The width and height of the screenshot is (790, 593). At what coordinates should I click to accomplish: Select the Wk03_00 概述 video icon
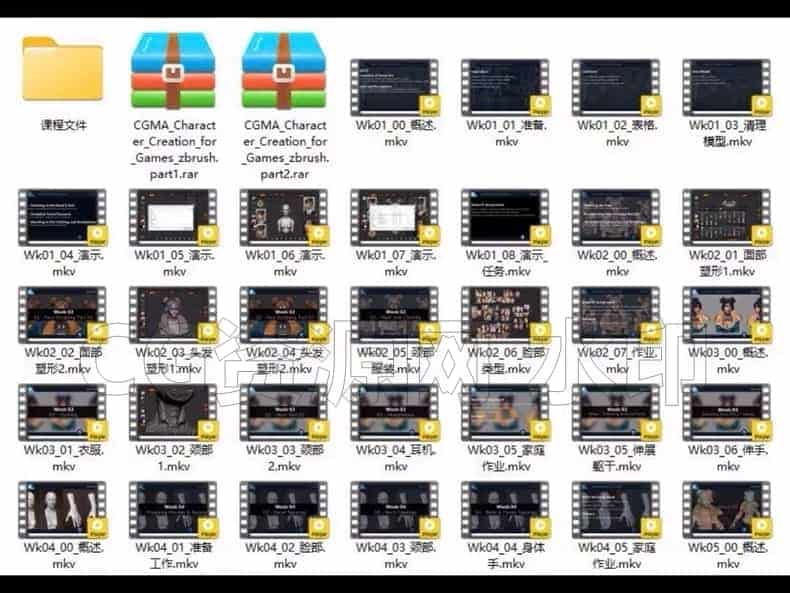[728, 315]
